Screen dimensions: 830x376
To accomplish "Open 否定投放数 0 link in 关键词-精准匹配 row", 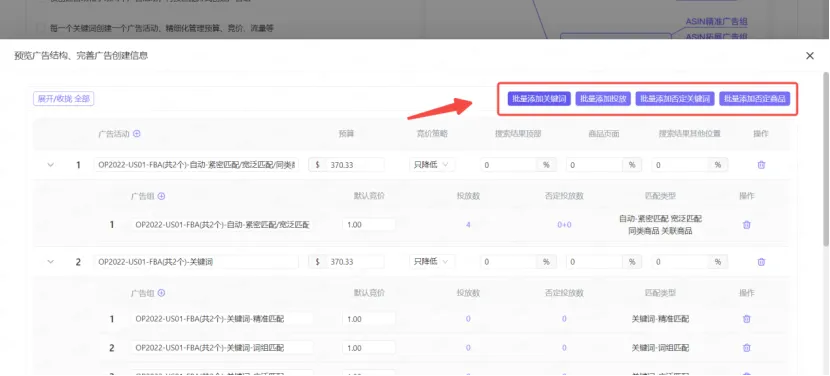I will [x=564, y=319].
